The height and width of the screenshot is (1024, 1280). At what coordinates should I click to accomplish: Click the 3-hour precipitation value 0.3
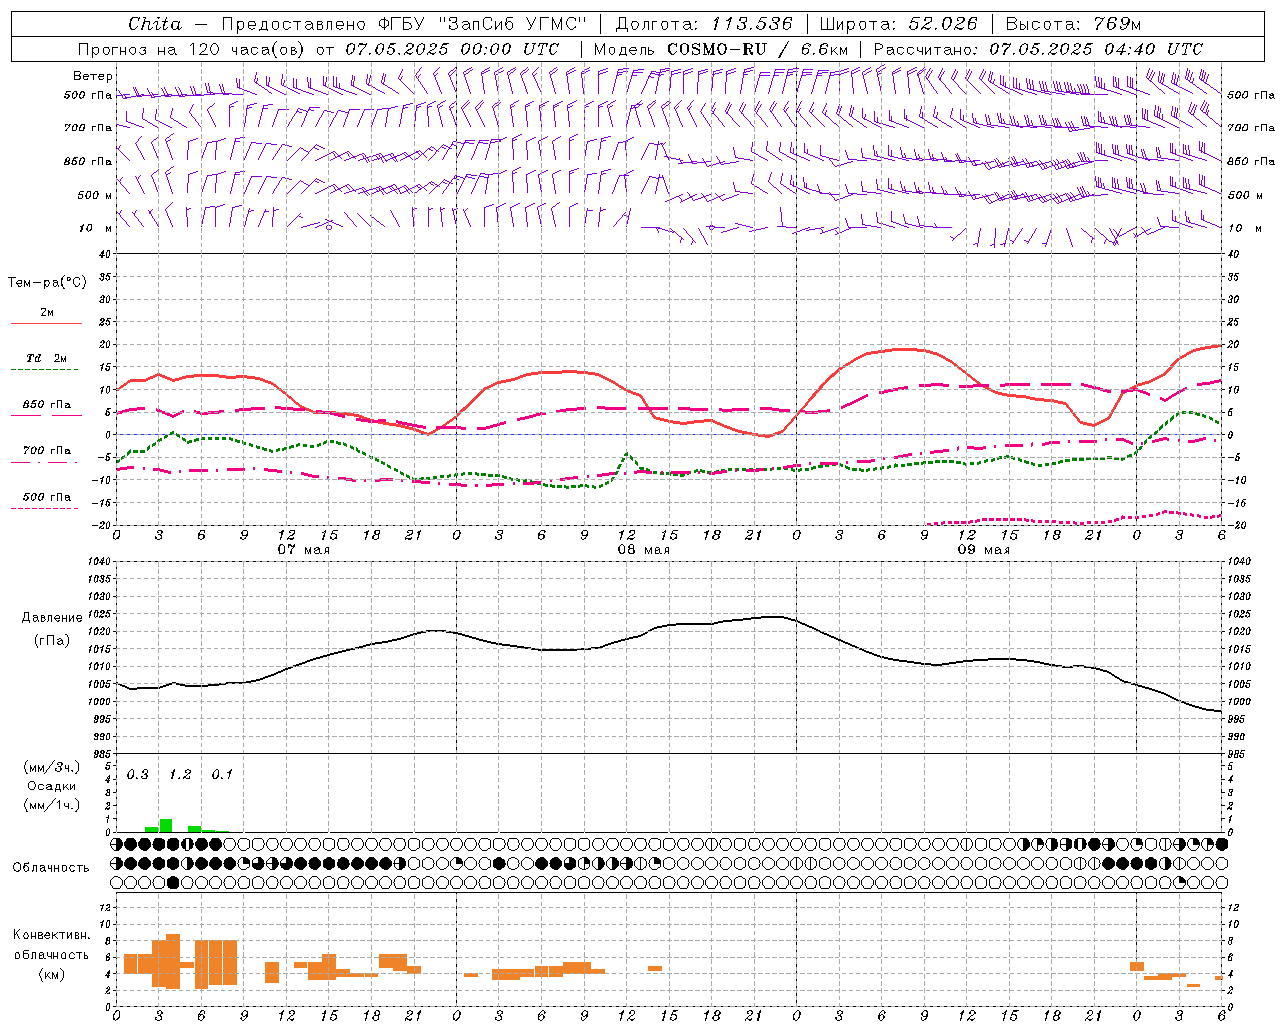[137, 775]
